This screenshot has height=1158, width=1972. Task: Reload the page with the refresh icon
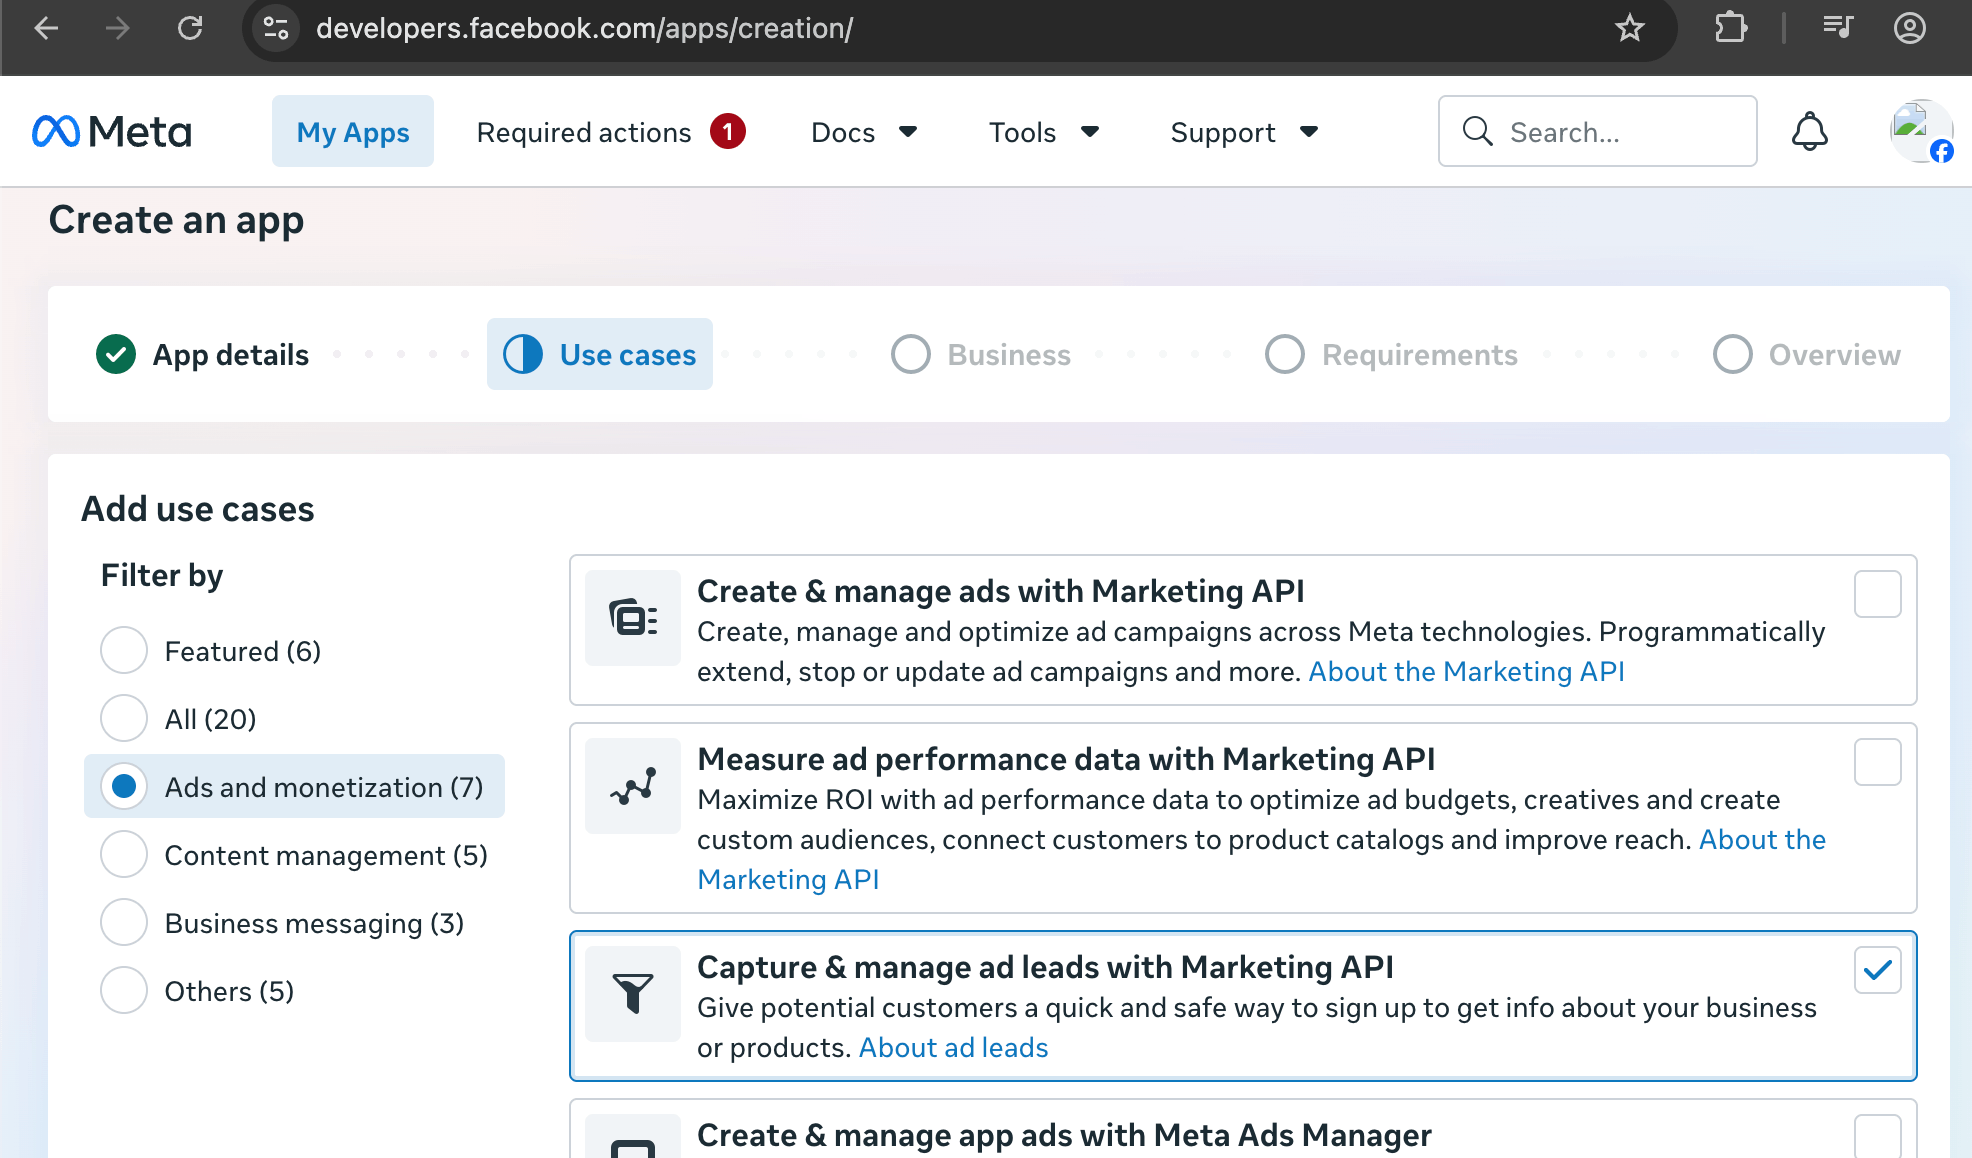point(190,28)
